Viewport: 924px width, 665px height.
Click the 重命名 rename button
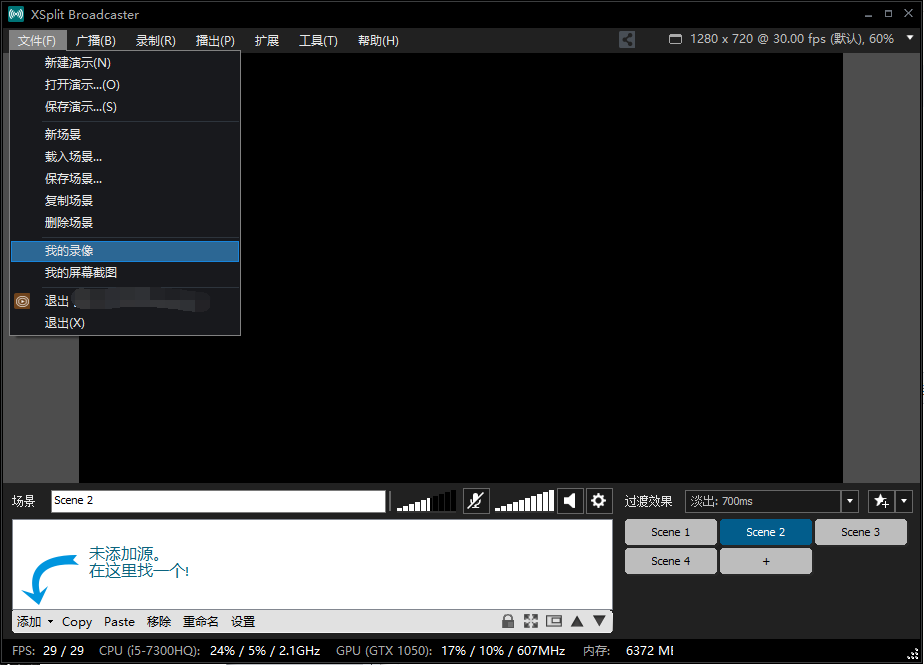pos(200,621)
